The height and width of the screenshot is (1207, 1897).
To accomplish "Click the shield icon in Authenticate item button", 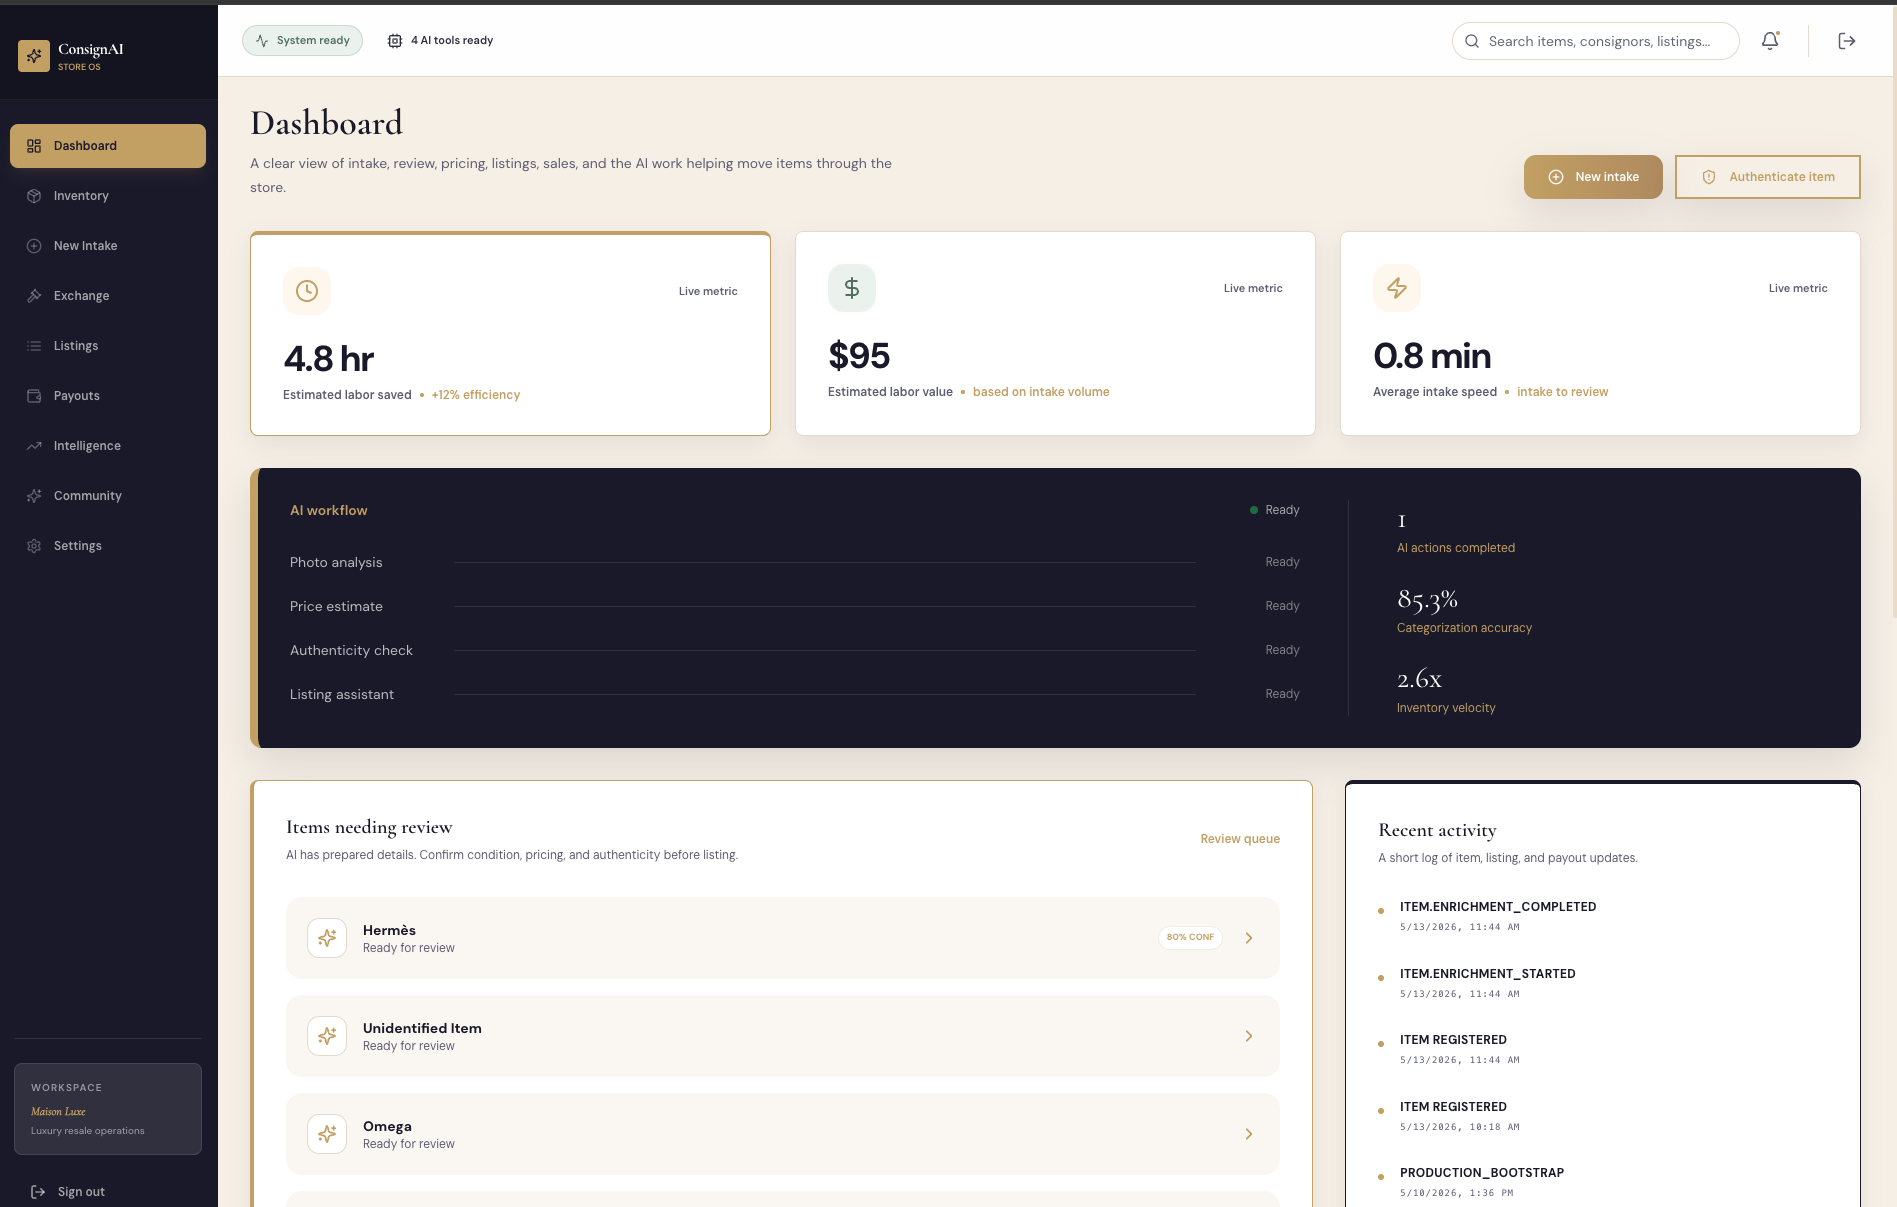I will pos(1709,177).
